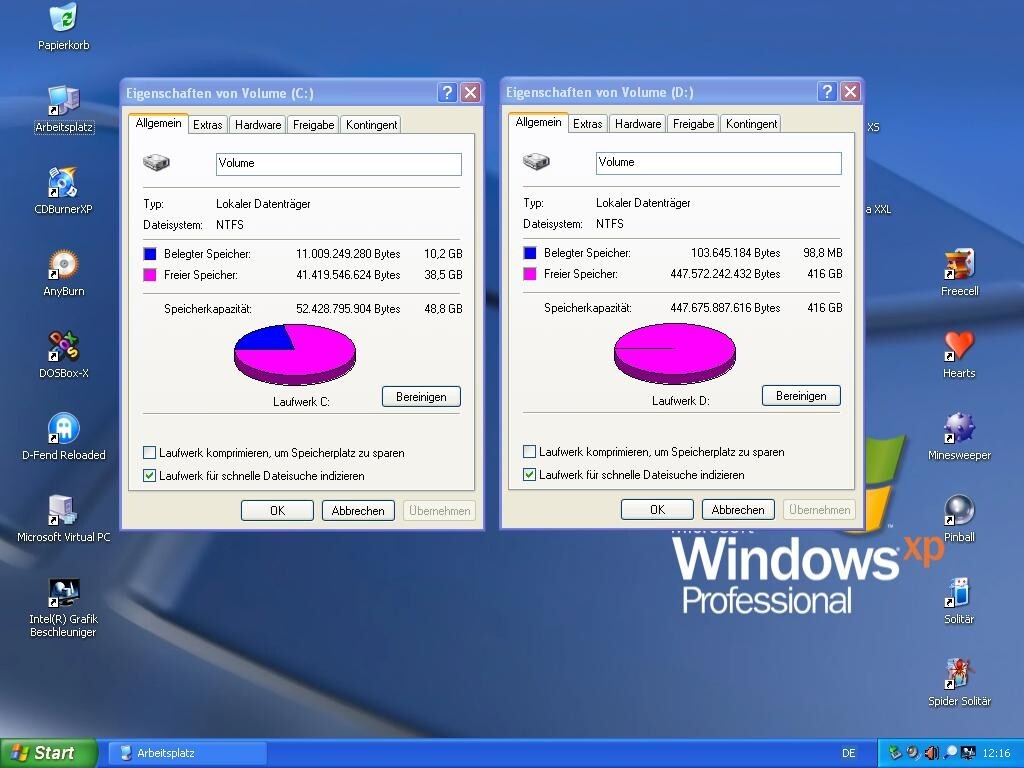This screenshot has height=768, width=1024.
Task: Open the Kontingent tab in C: properties
Action: pyautogui.click(x=372, y=125)
